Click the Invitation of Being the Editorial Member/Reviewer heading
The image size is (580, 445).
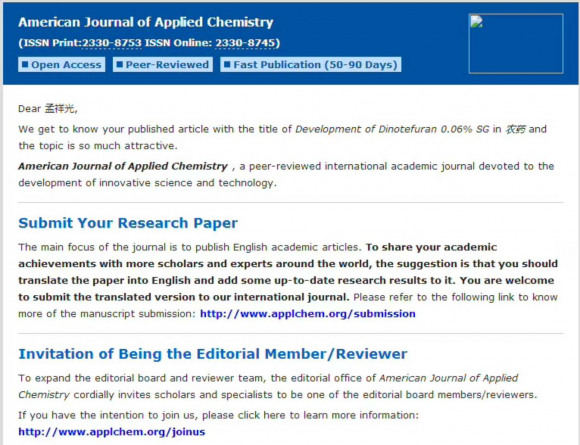click(x=213, y=354)
